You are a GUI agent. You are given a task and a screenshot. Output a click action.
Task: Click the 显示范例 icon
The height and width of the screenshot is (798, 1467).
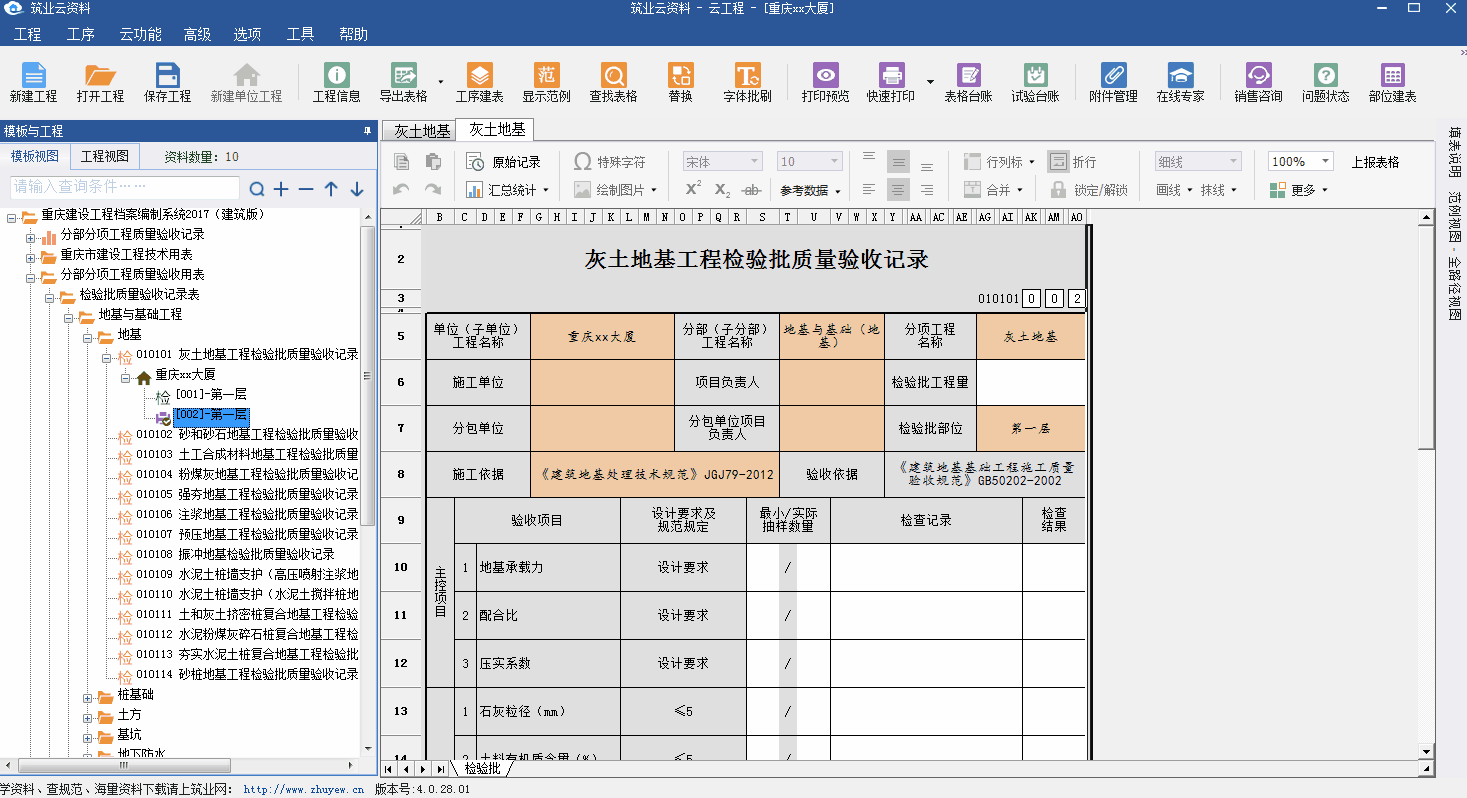[546, 76]
